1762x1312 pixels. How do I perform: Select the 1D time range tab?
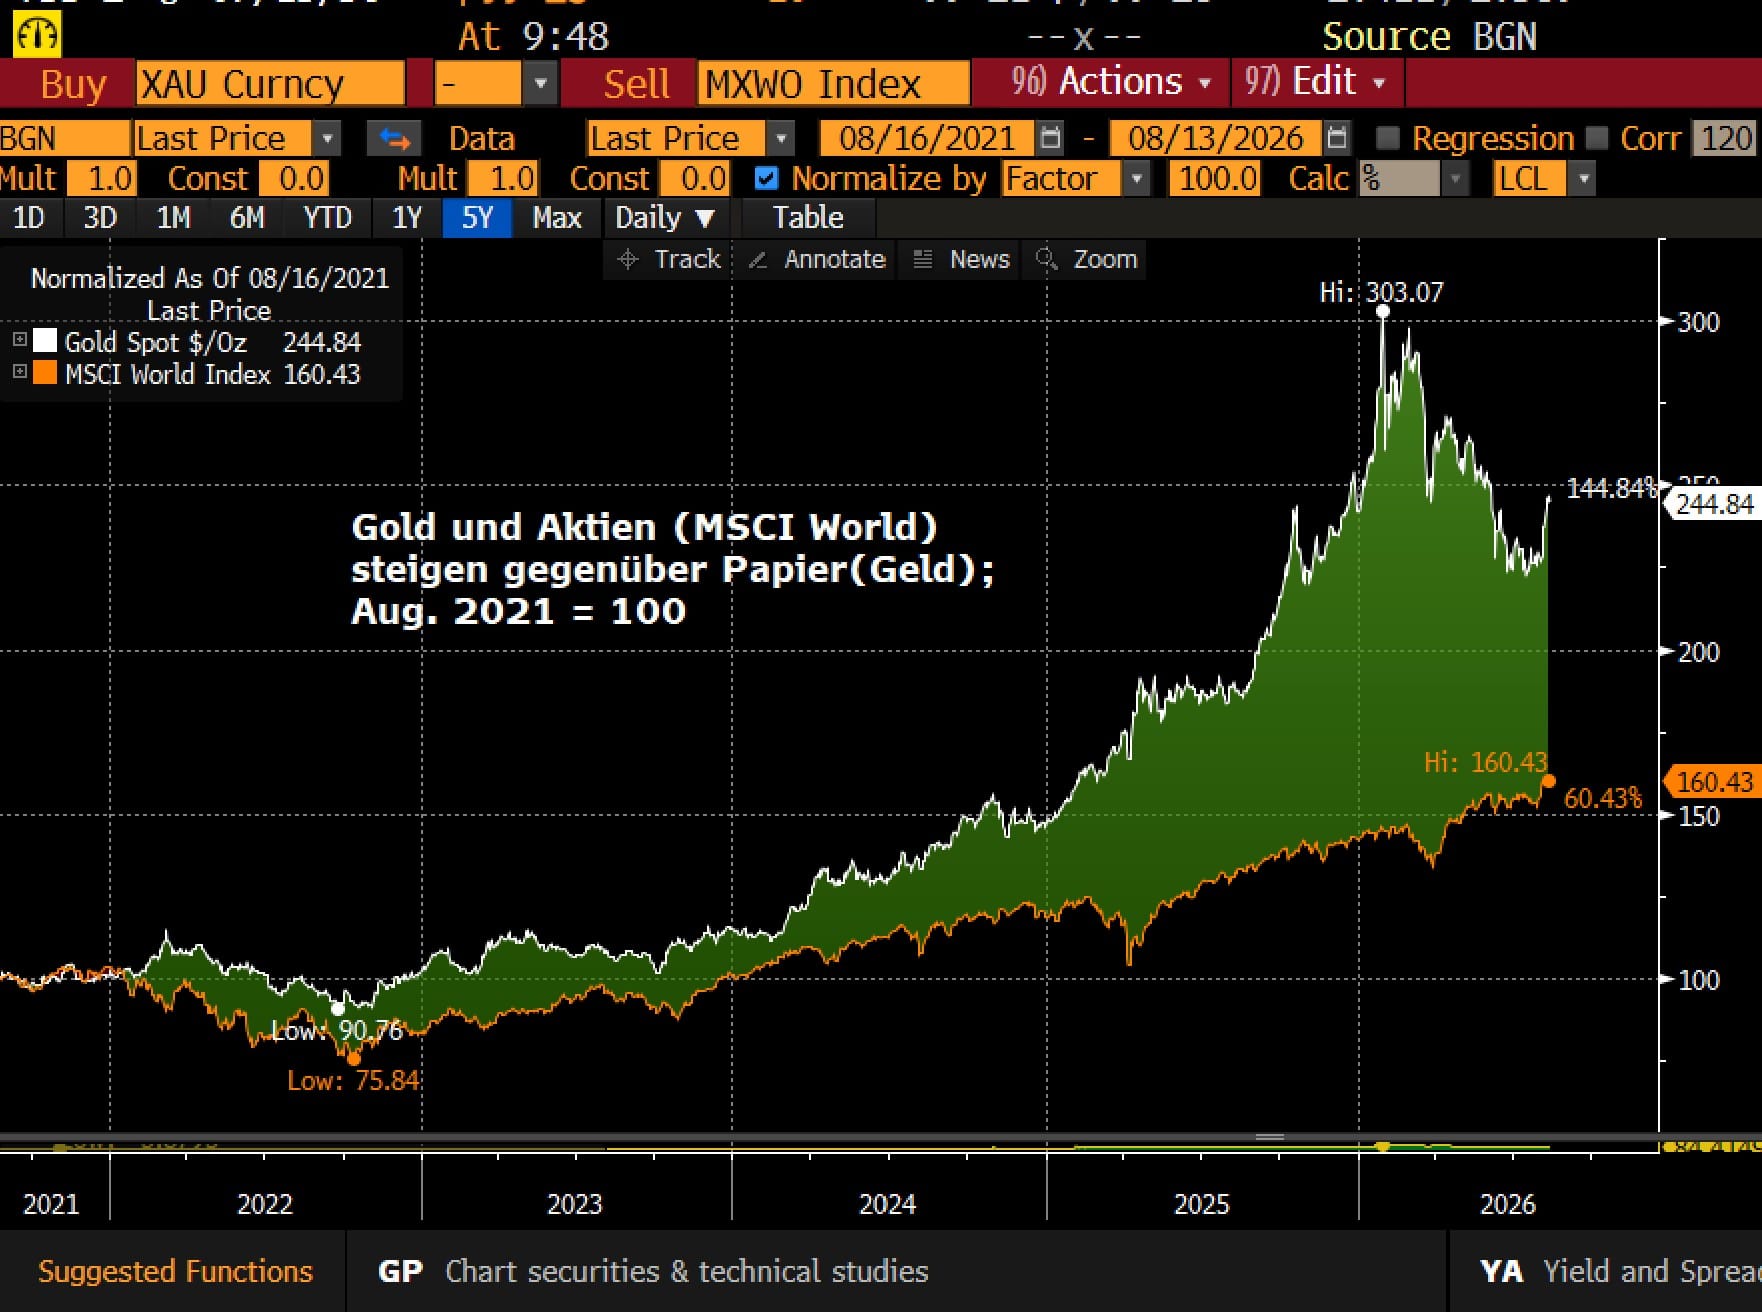(x=29, y=218)
